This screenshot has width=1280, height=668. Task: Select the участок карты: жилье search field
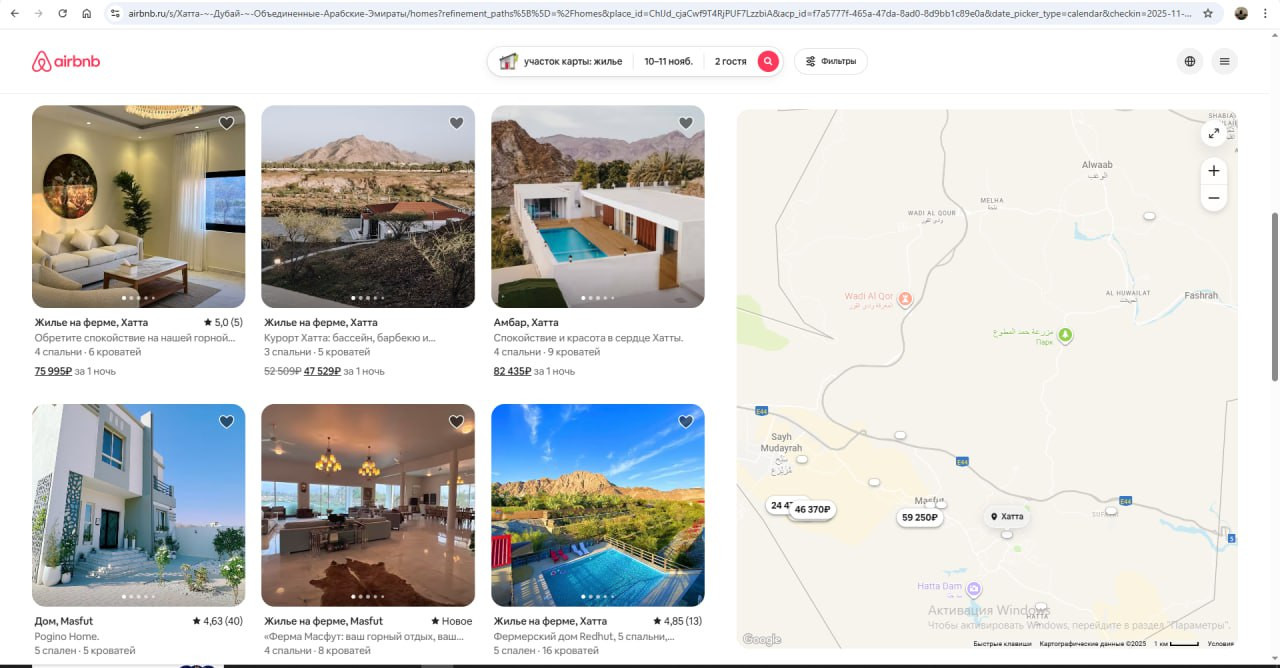point(562,62)
